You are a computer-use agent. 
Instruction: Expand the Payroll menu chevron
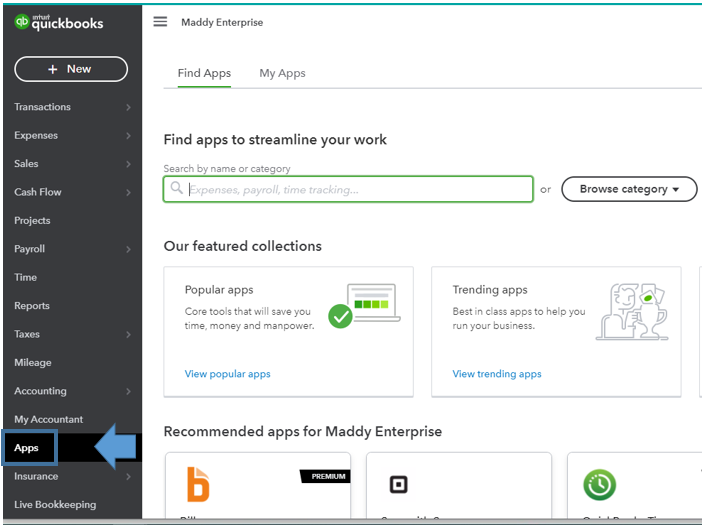[x=128, y=249]
